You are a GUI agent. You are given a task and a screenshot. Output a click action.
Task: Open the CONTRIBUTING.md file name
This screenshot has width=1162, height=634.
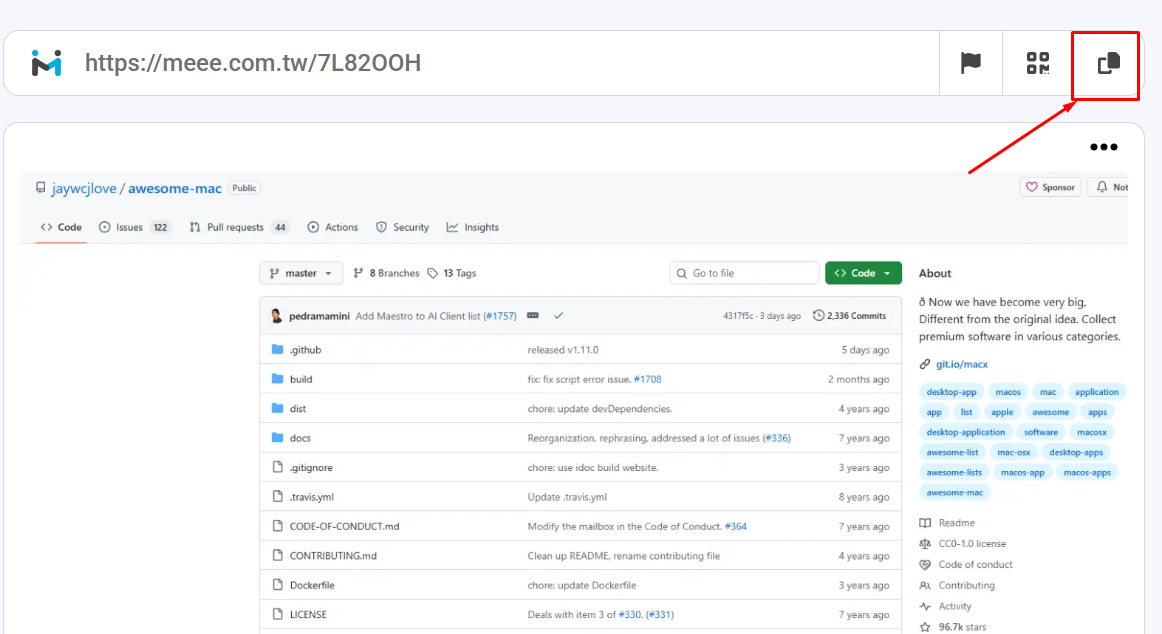(x=333, y=555)
